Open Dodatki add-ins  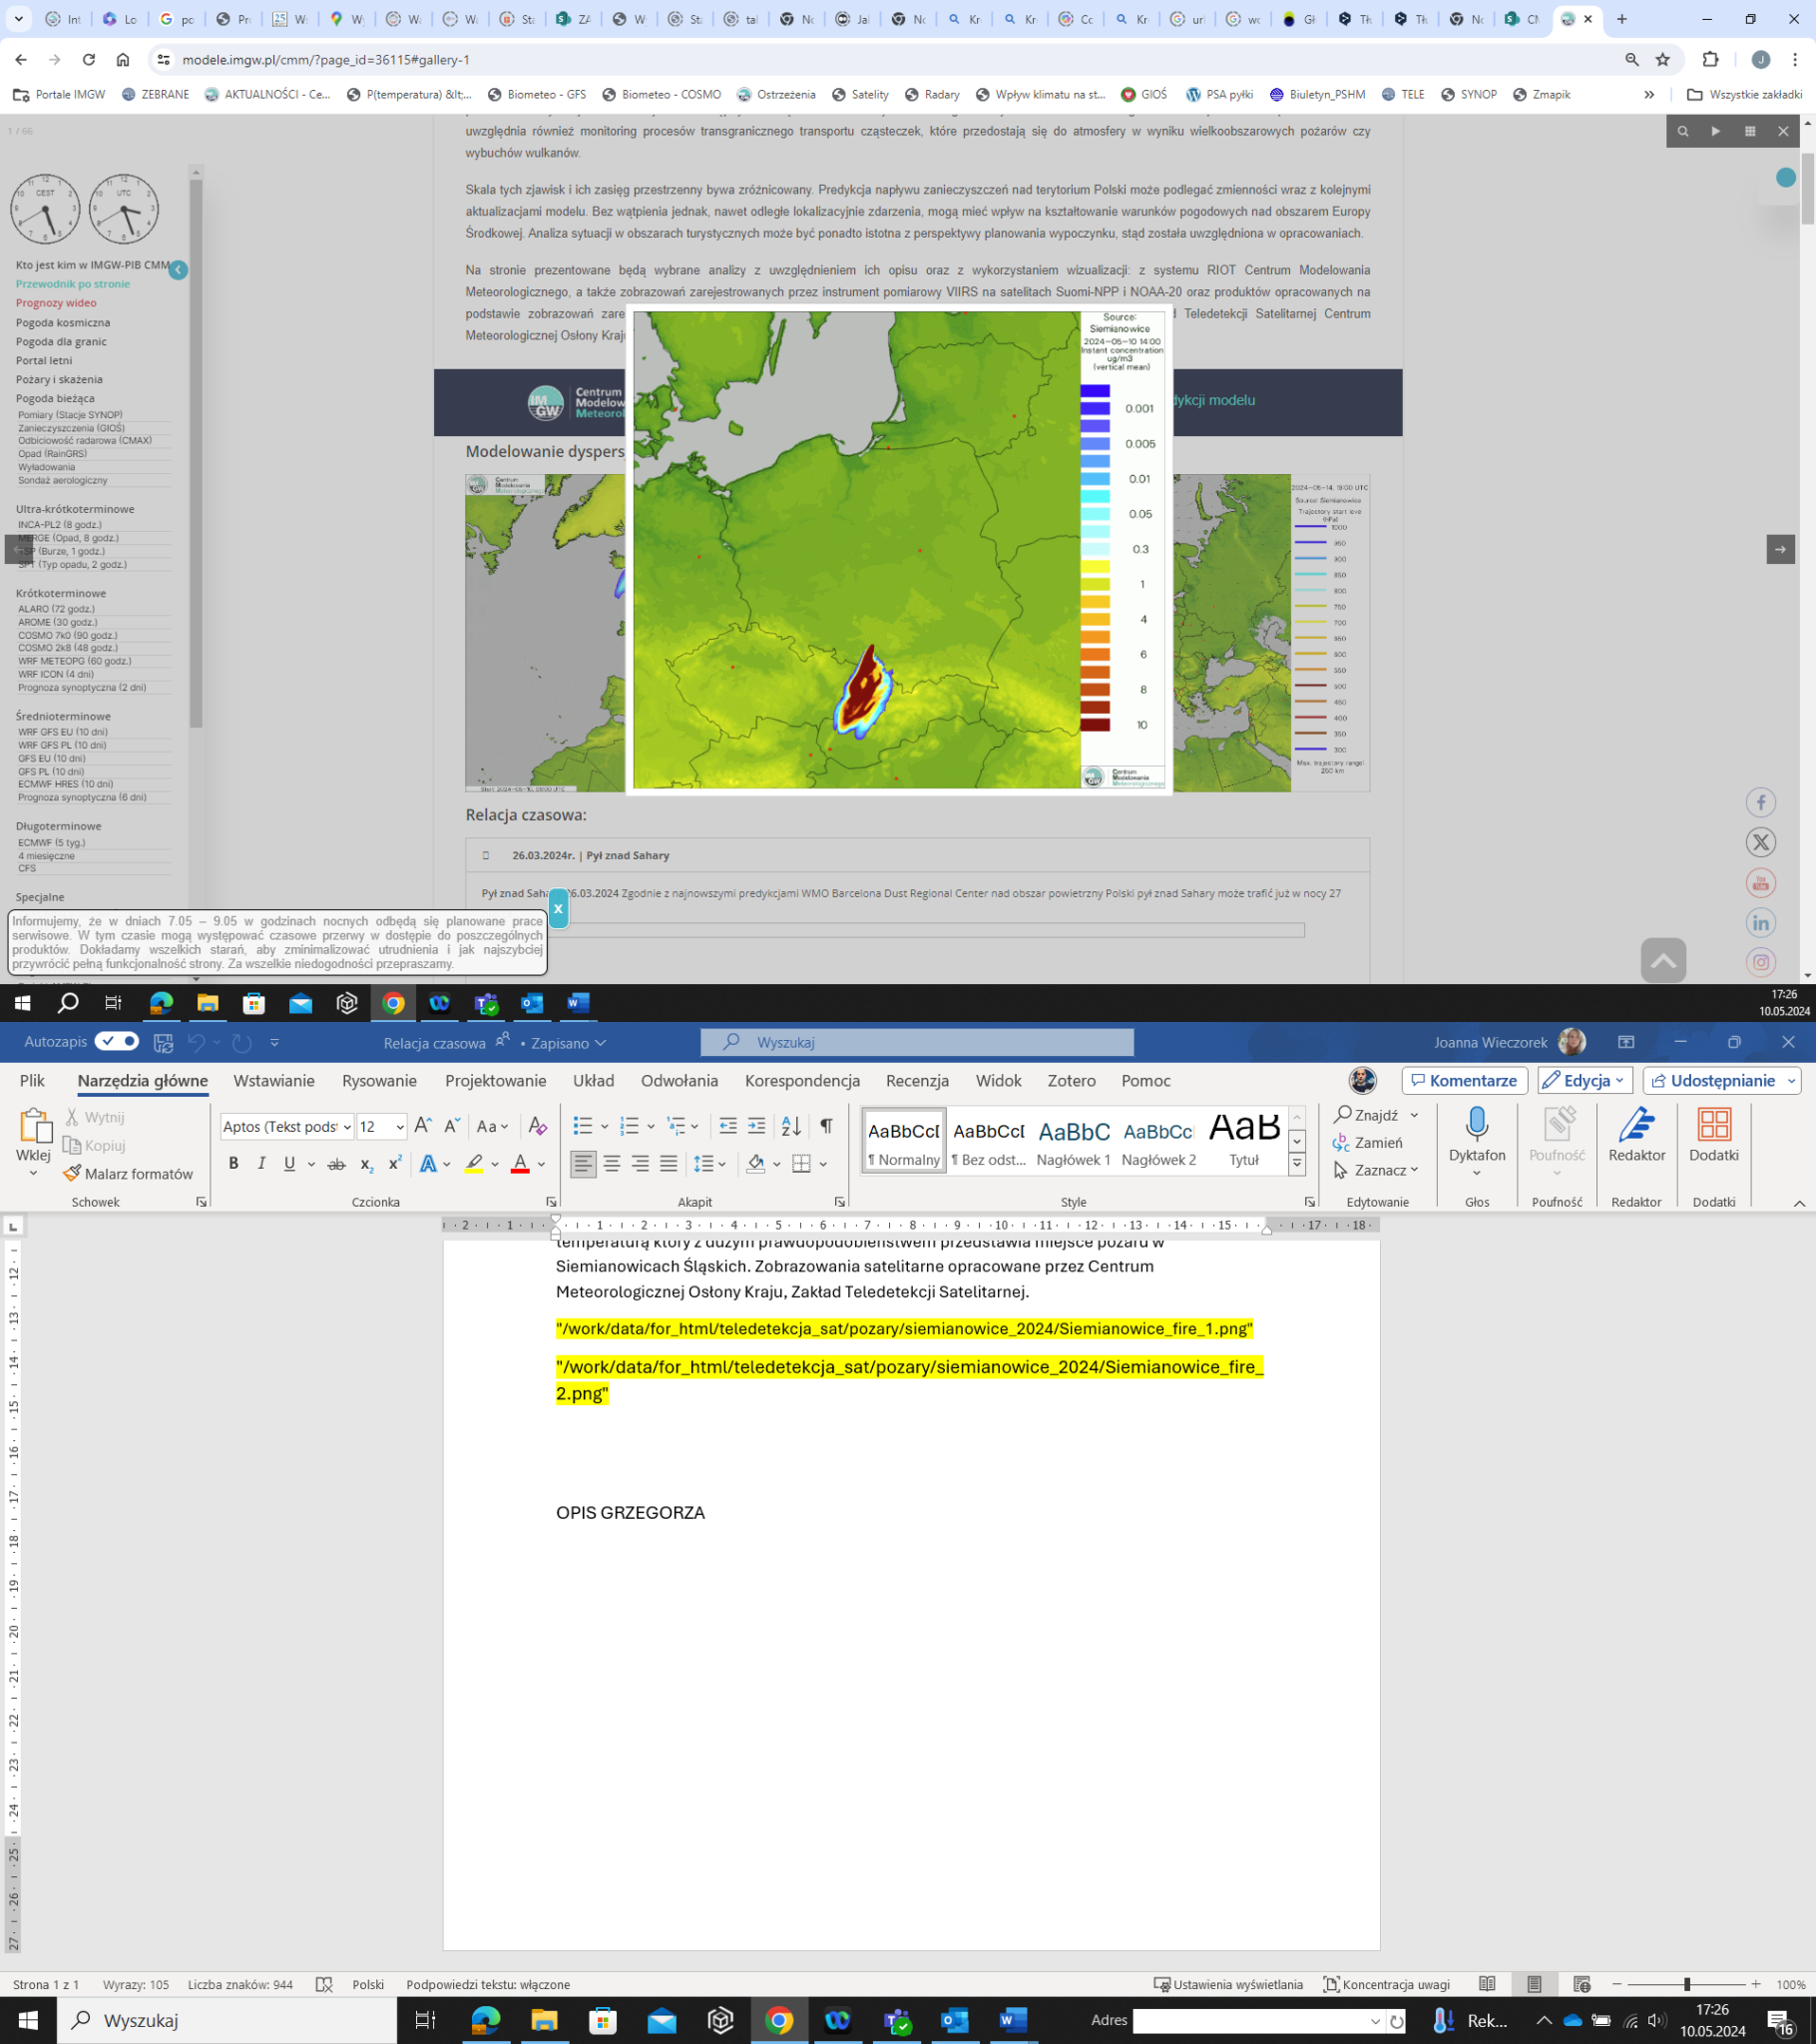[x=1713, y=1134]
